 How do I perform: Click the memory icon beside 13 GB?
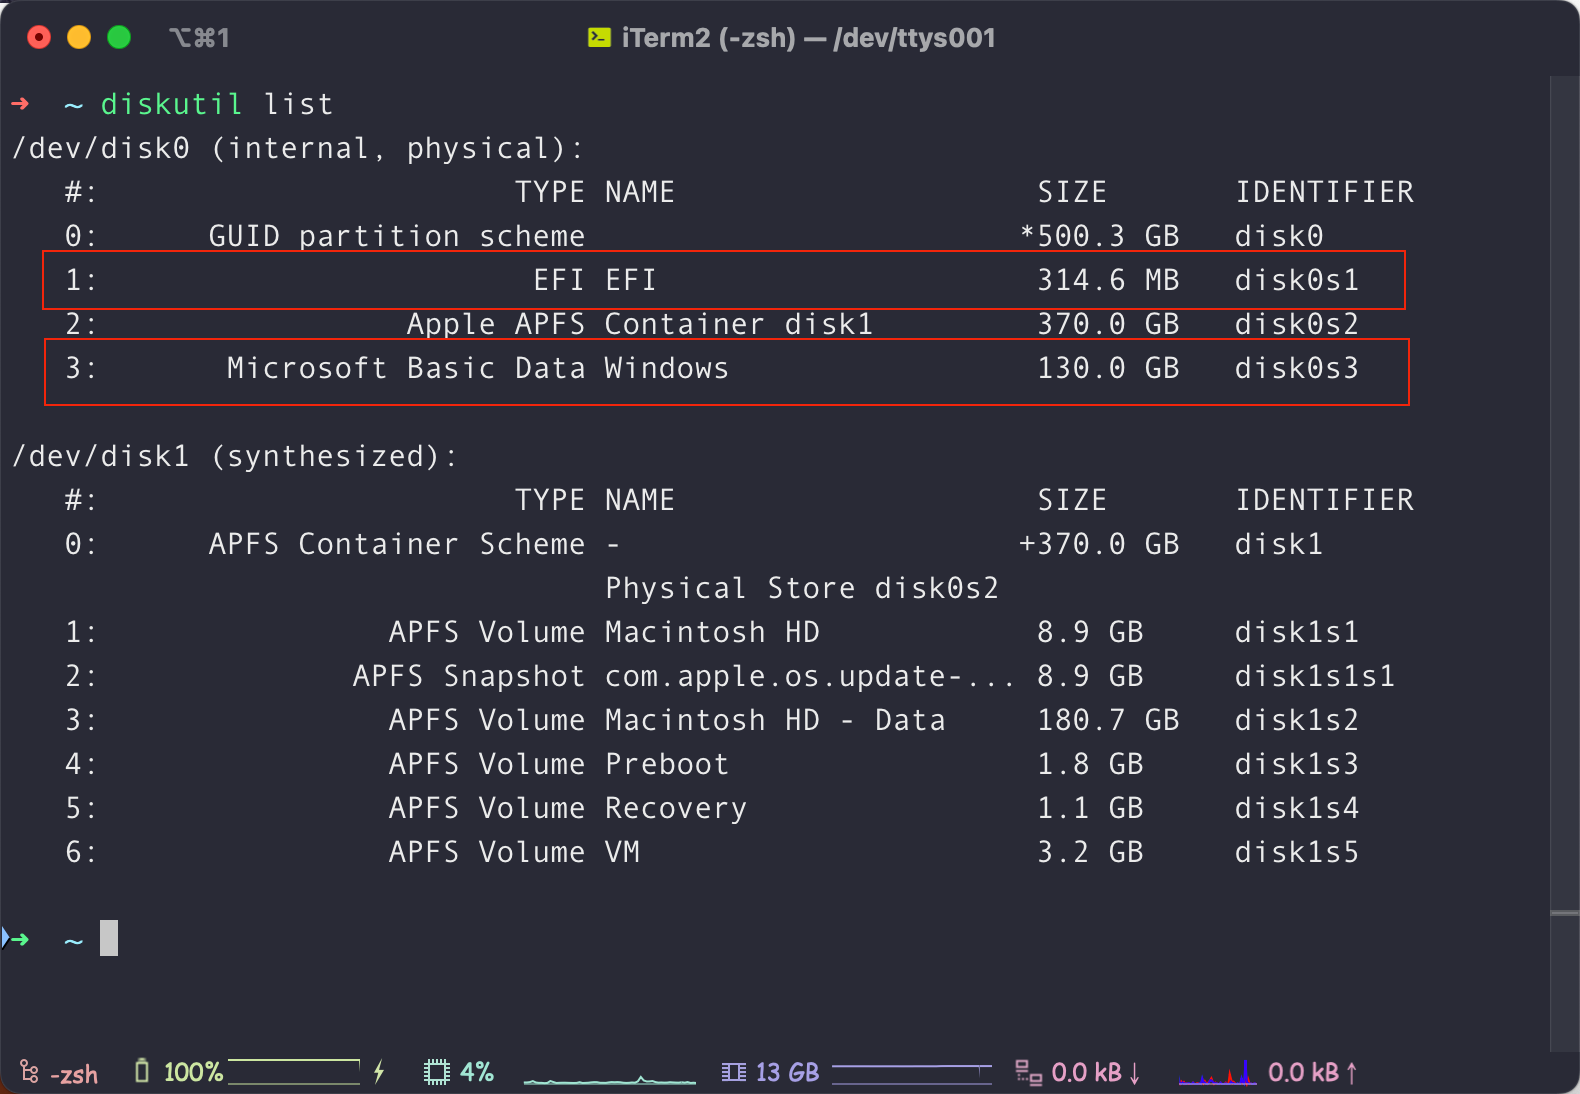[734, 1073]
